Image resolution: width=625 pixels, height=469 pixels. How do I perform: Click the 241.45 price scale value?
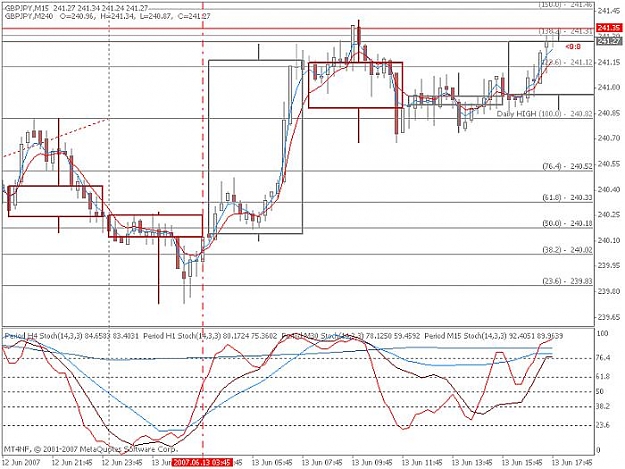click(609, 11)
